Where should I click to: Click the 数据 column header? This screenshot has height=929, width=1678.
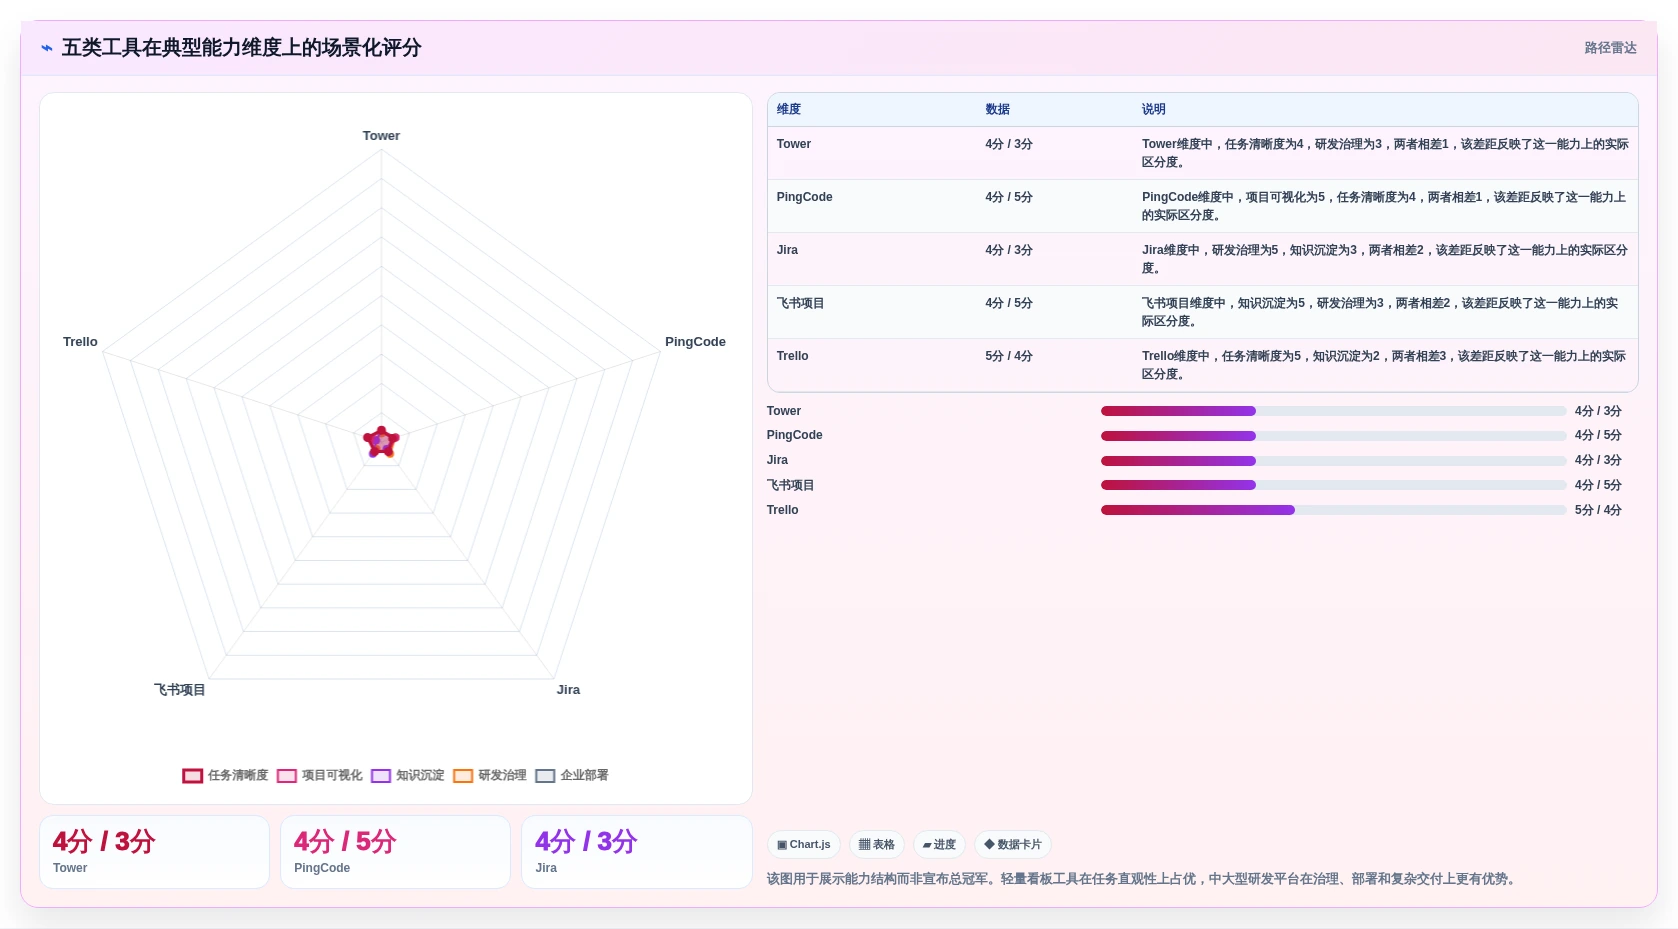point(997,109)
